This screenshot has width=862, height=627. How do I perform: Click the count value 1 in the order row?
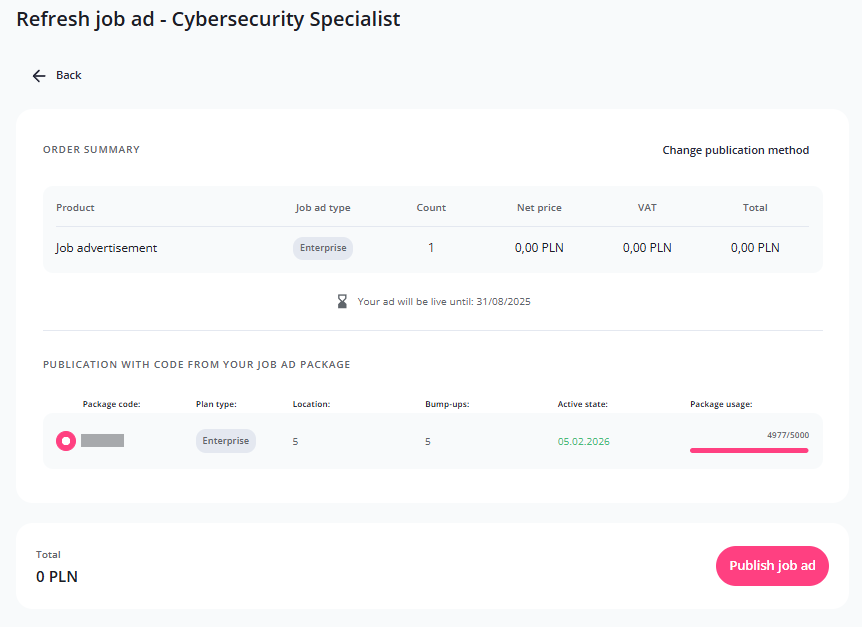tap(431, 248)
